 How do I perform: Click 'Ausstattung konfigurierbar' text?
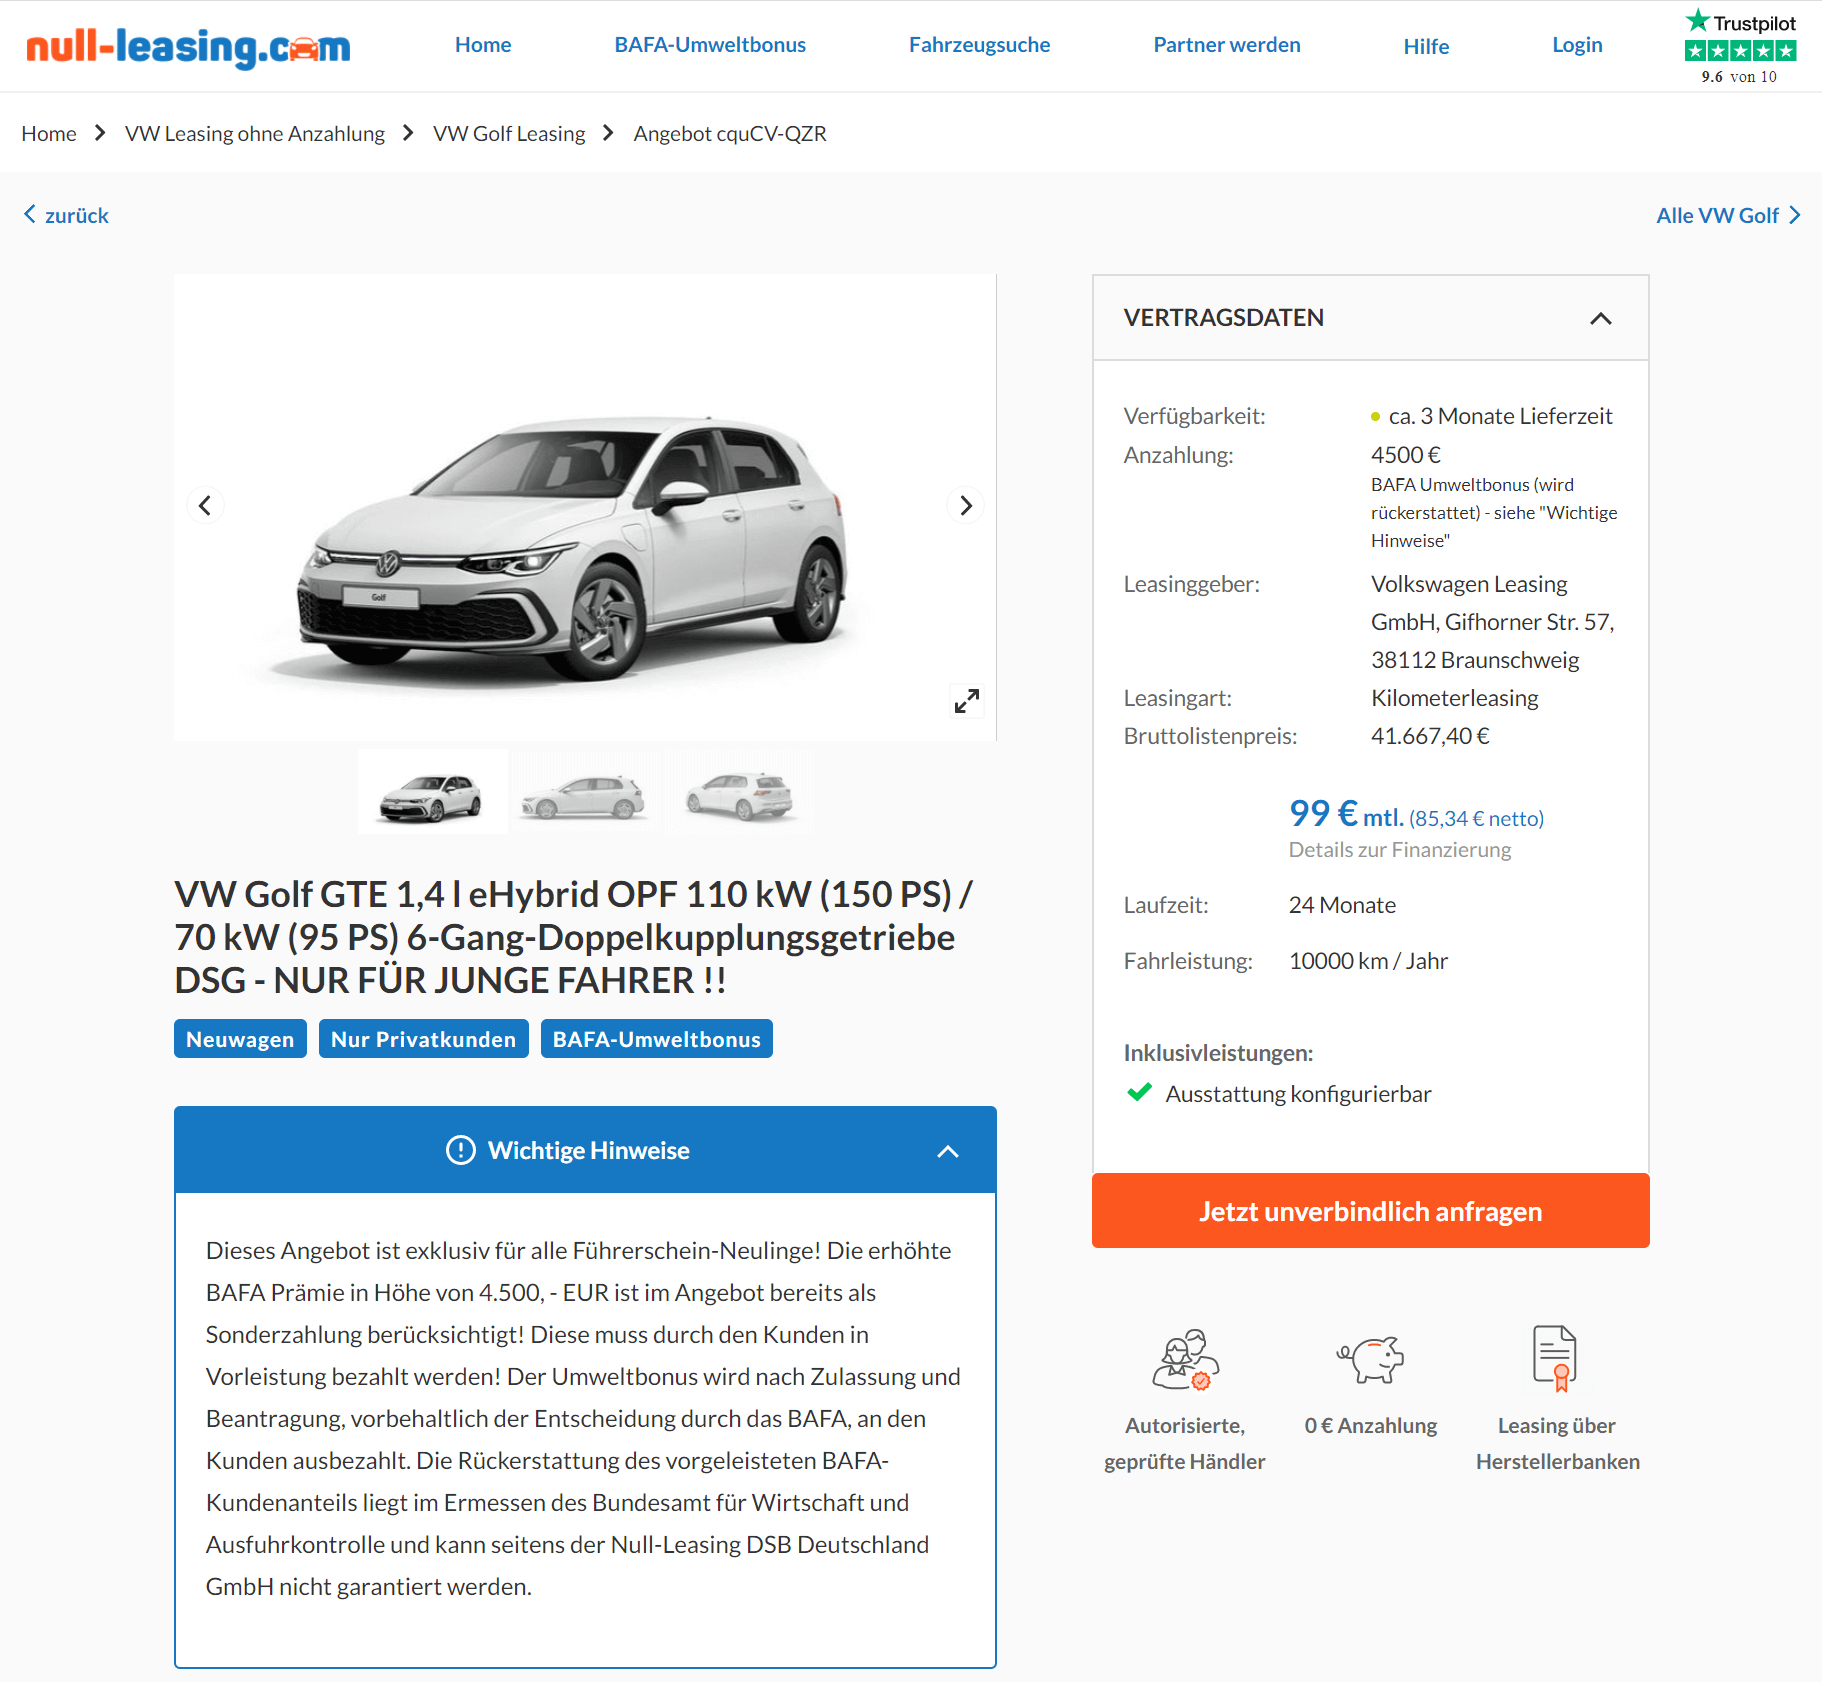(1298, 1094)
